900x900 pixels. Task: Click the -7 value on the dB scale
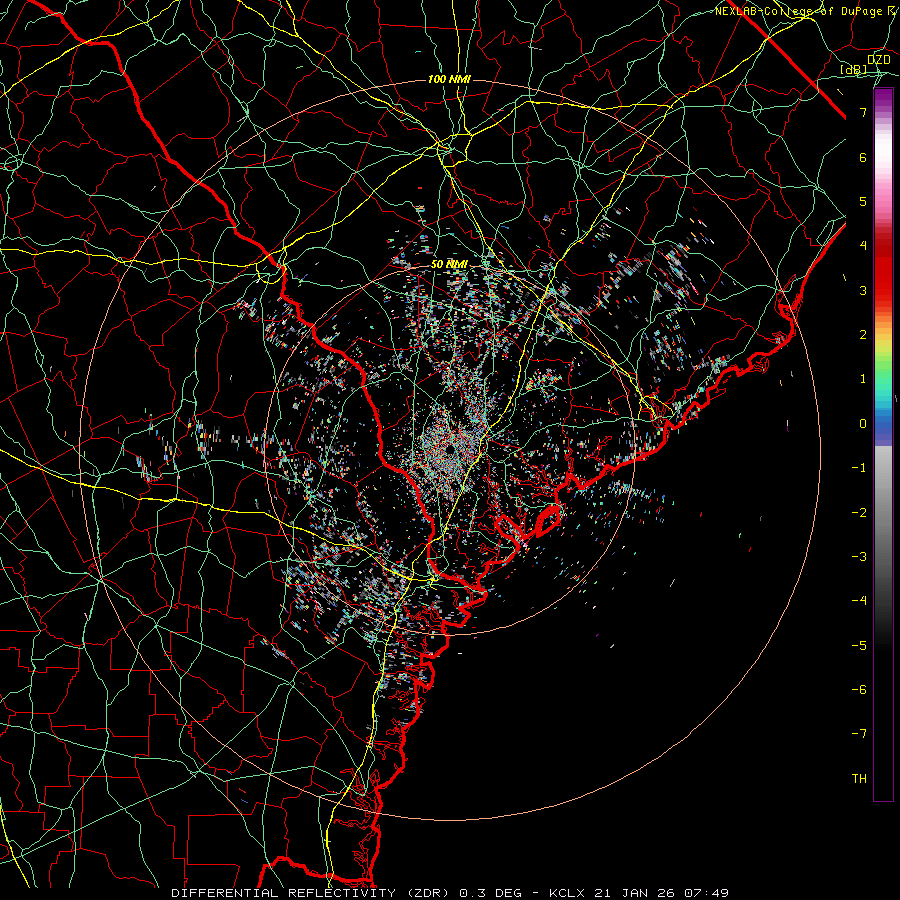pos(859,734)
